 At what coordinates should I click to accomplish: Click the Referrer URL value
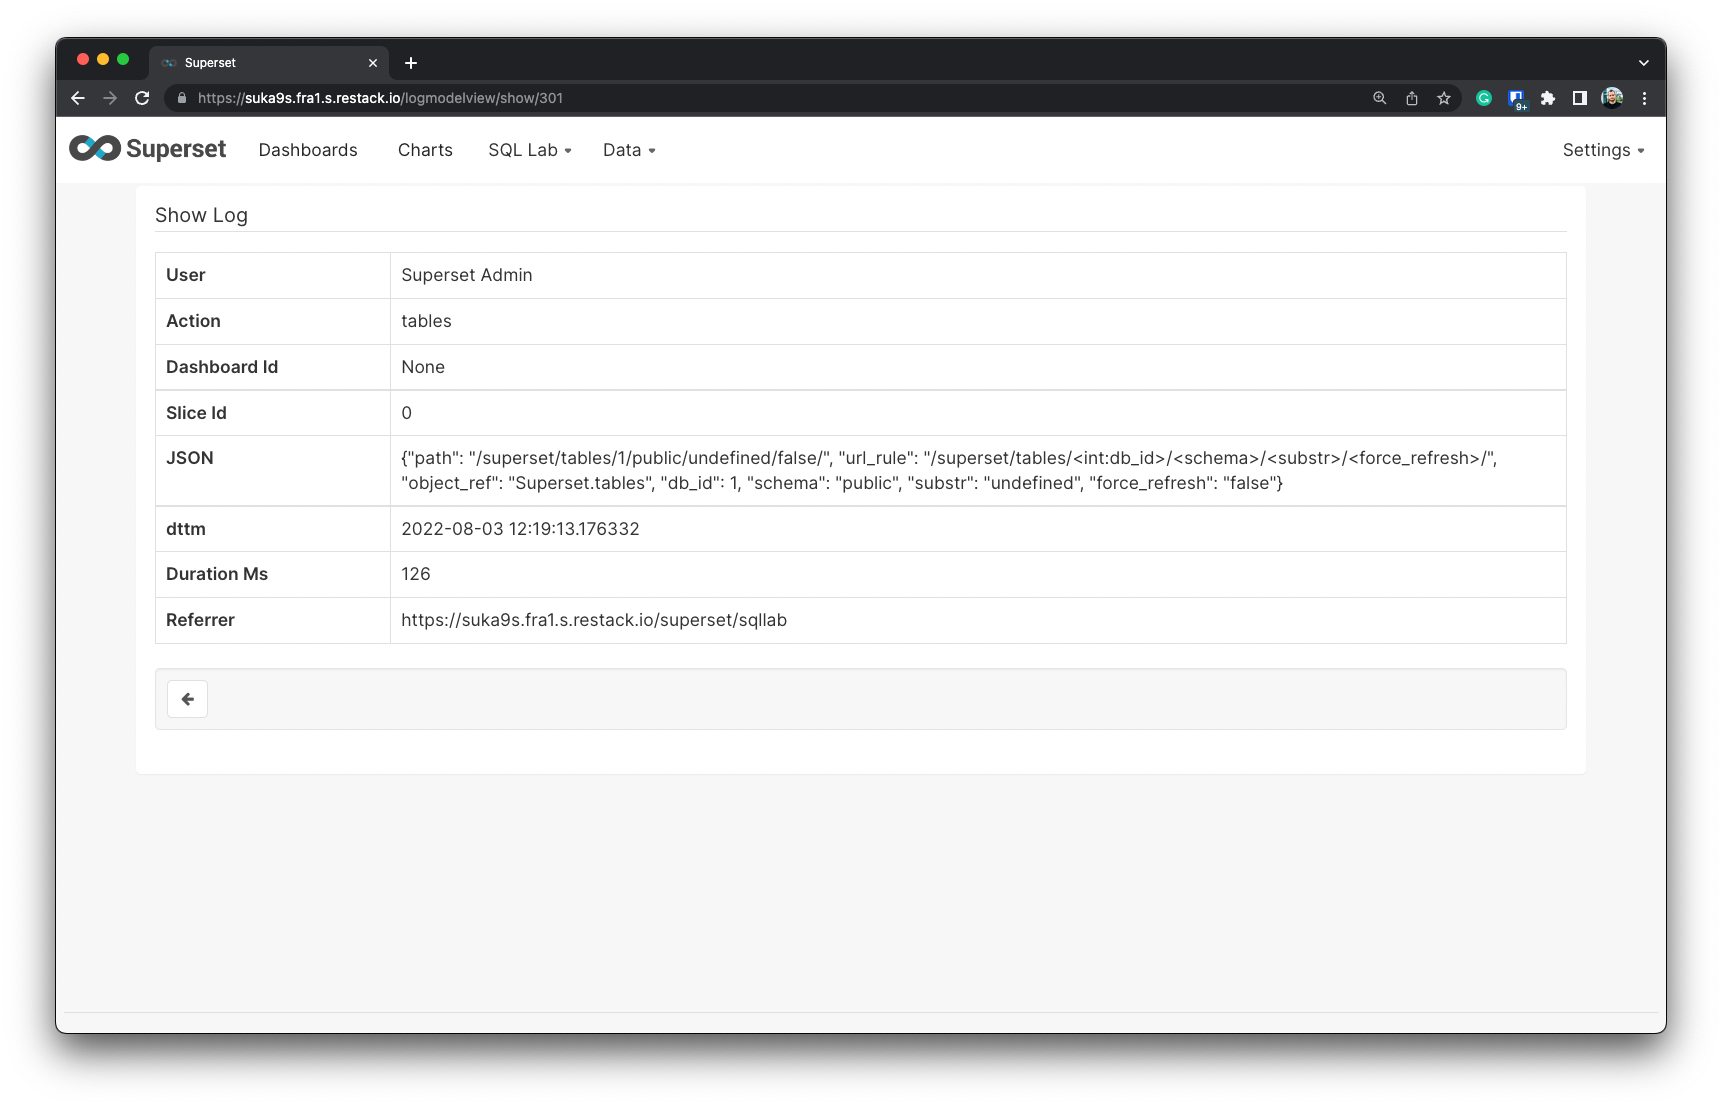coord(594,620)
